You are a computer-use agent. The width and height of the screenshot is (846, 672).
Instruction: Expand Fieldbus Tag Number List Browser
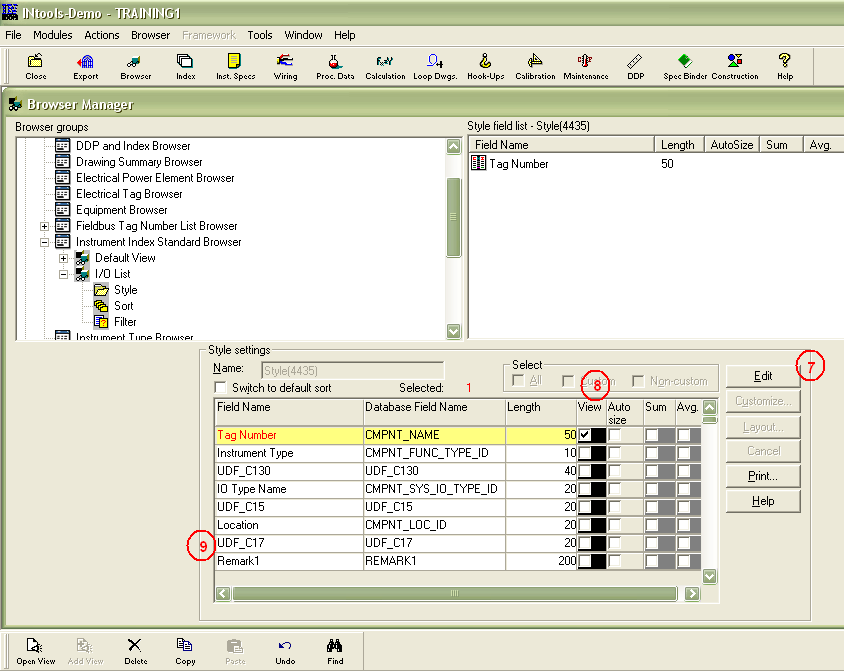pyautogui.click(x=44, y=225)
